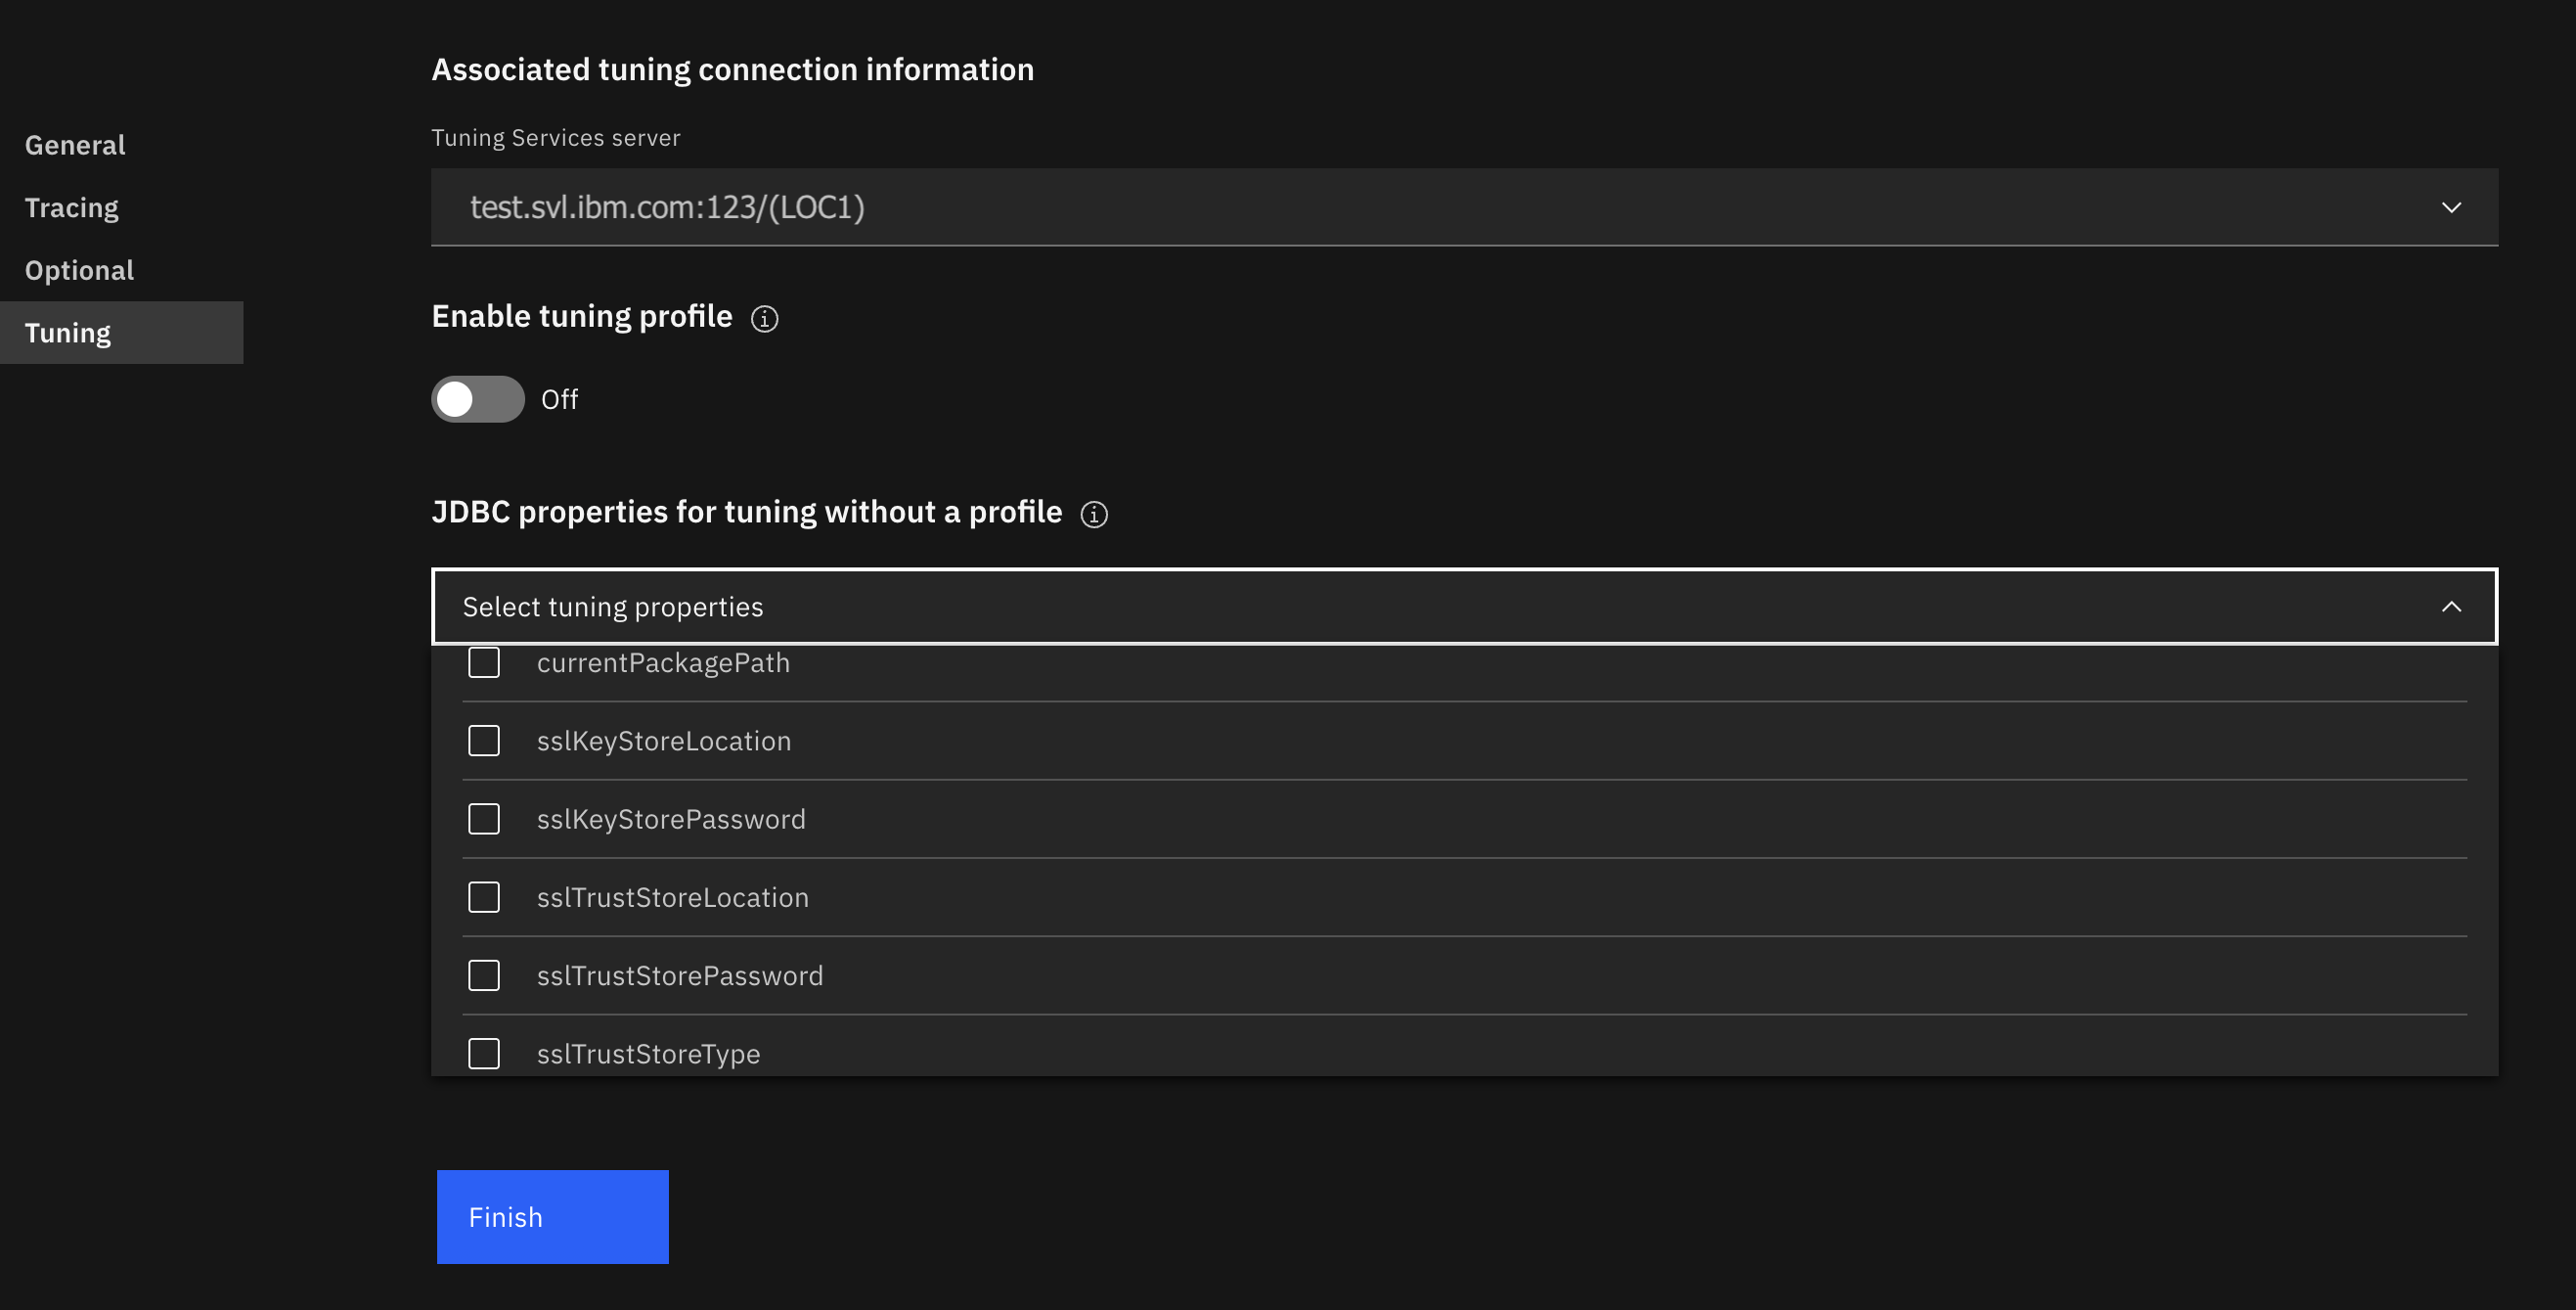Collapse the tuning properties list via chevron

click(x=2451, y=606)
